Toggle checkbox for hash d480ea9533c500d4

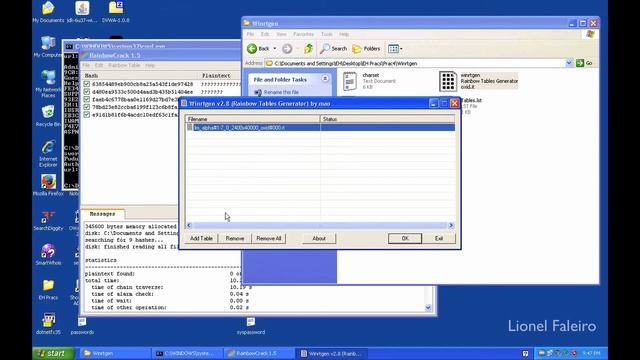click(x=87, y=92)
